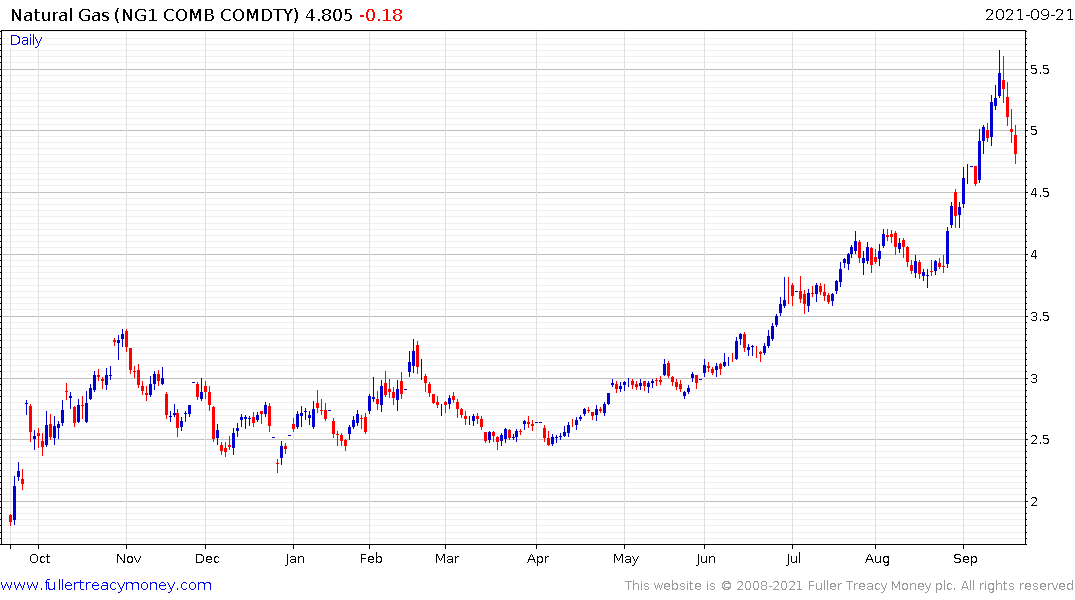Click the 2021-09-21 date label
Screen dimensions: 1075x600
tap(1029, 14)
